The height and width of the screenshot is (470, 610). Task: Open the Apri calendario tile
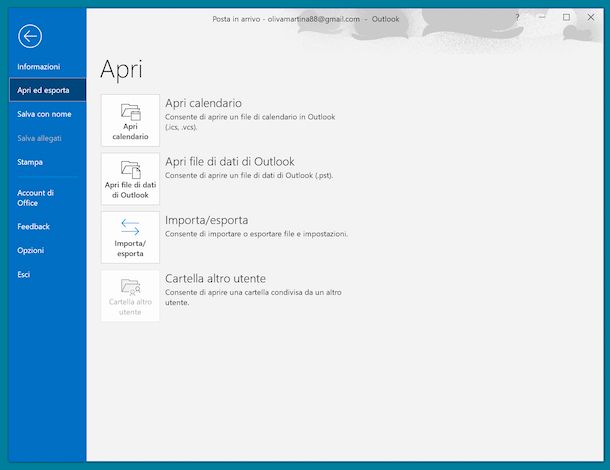pos(130,120)
